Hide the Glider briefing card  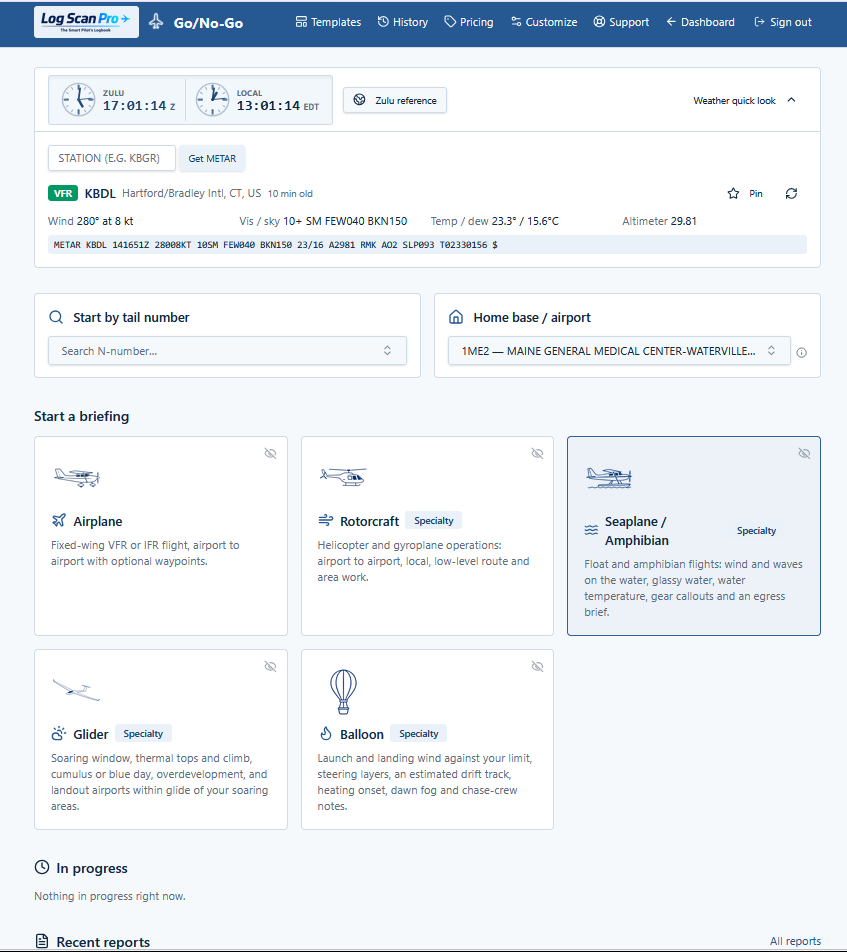click(x=271, y=667)
